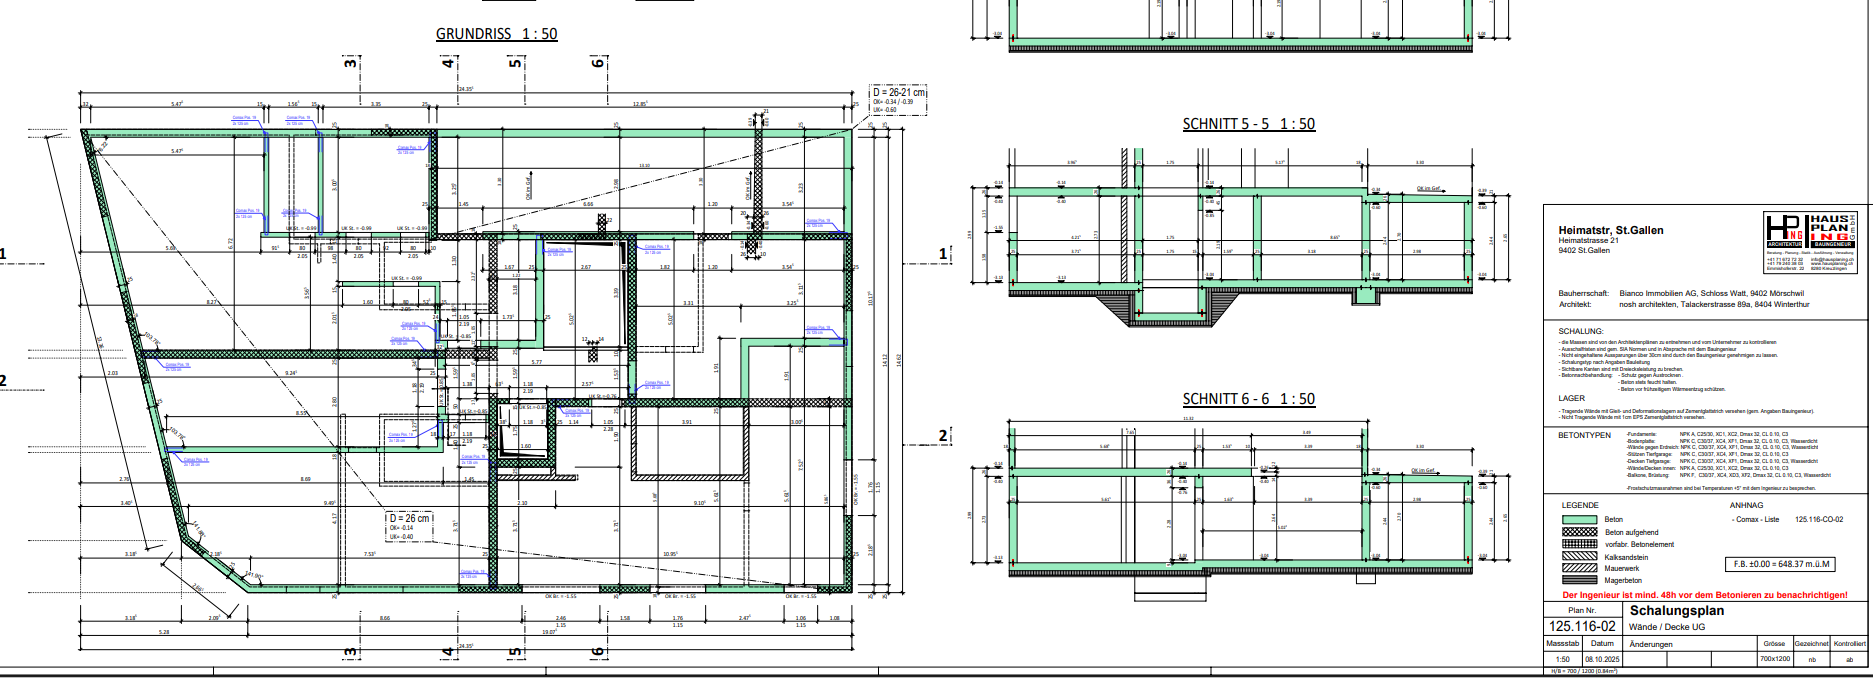
Task: Select the SCHNITT 6 - 6 title
Action: 1248,399
